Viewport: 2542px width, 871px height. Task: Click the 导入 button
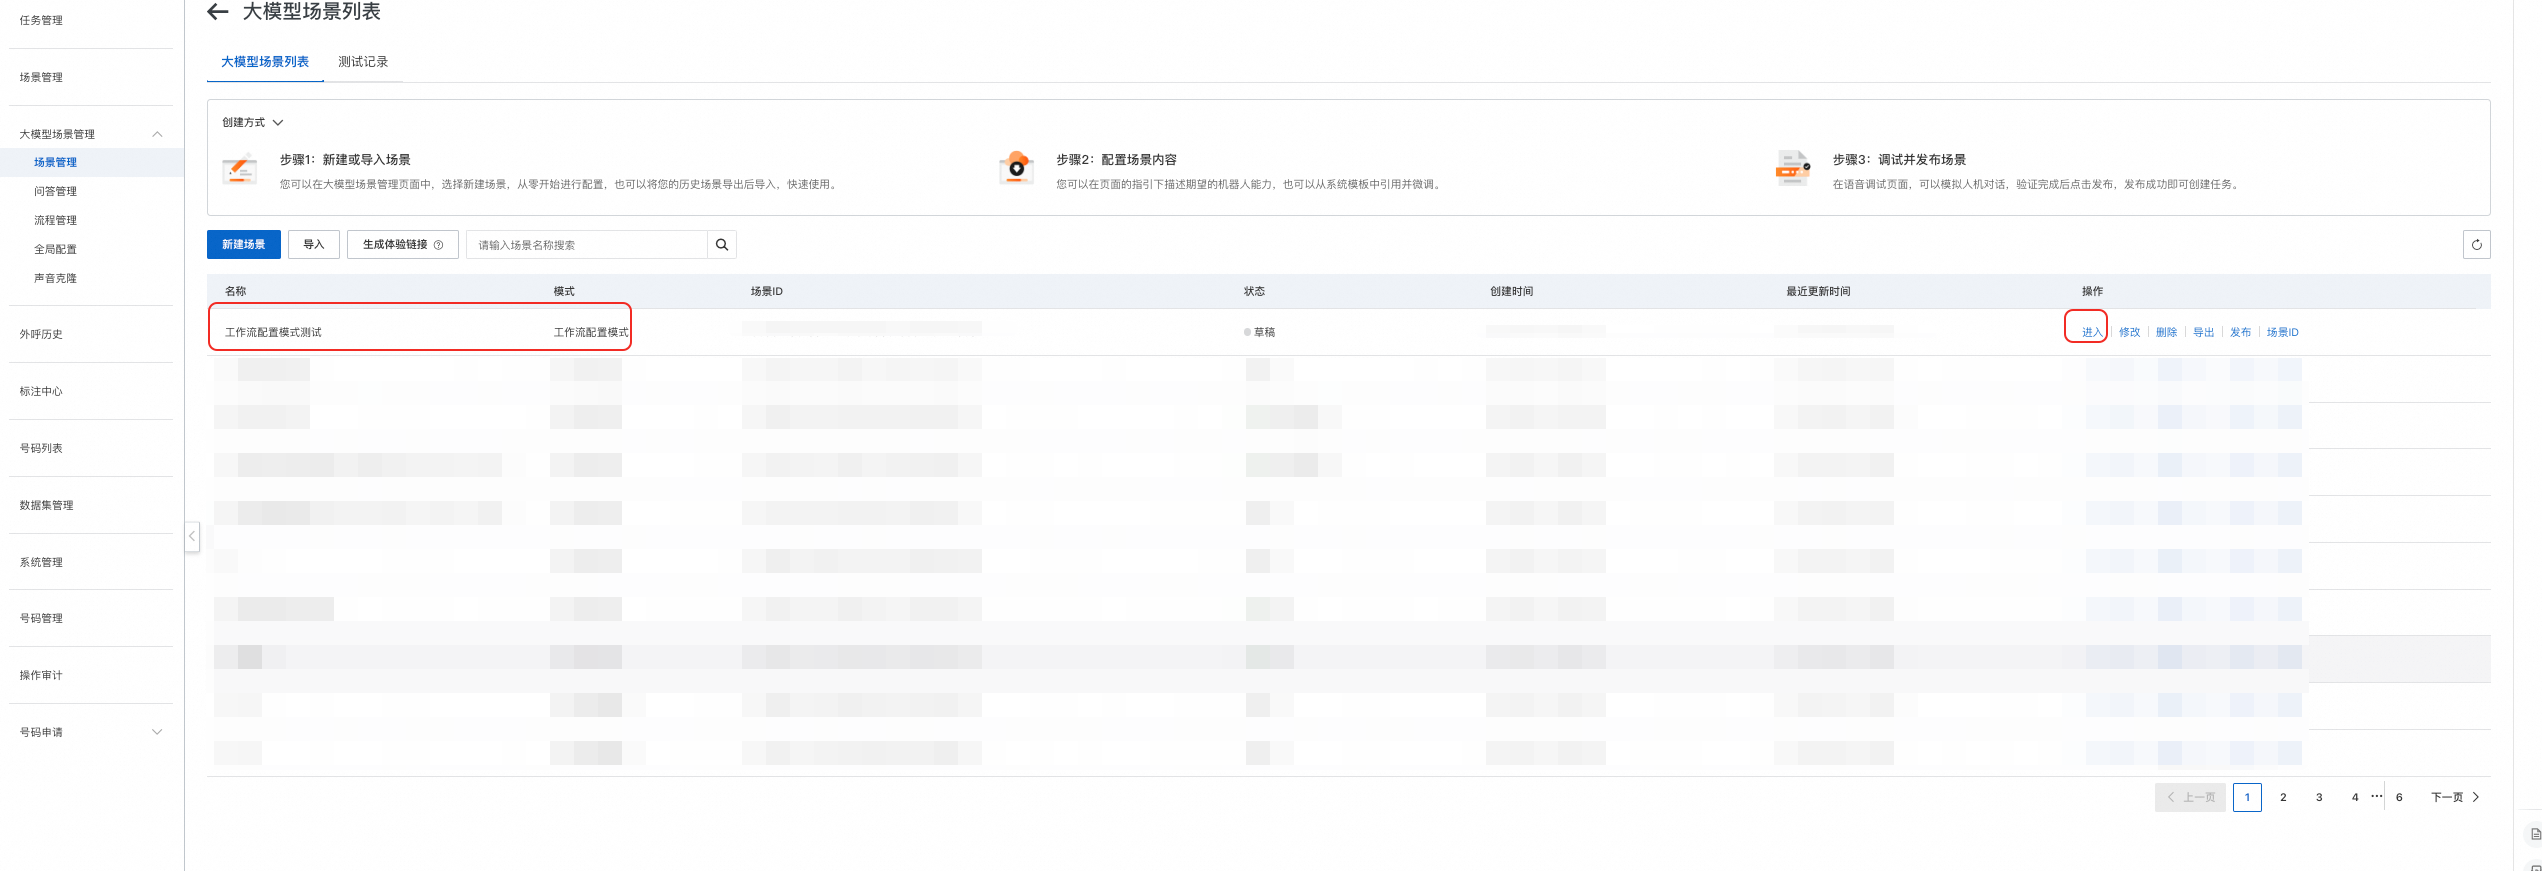pyautogui.click(x=314, y=245)
